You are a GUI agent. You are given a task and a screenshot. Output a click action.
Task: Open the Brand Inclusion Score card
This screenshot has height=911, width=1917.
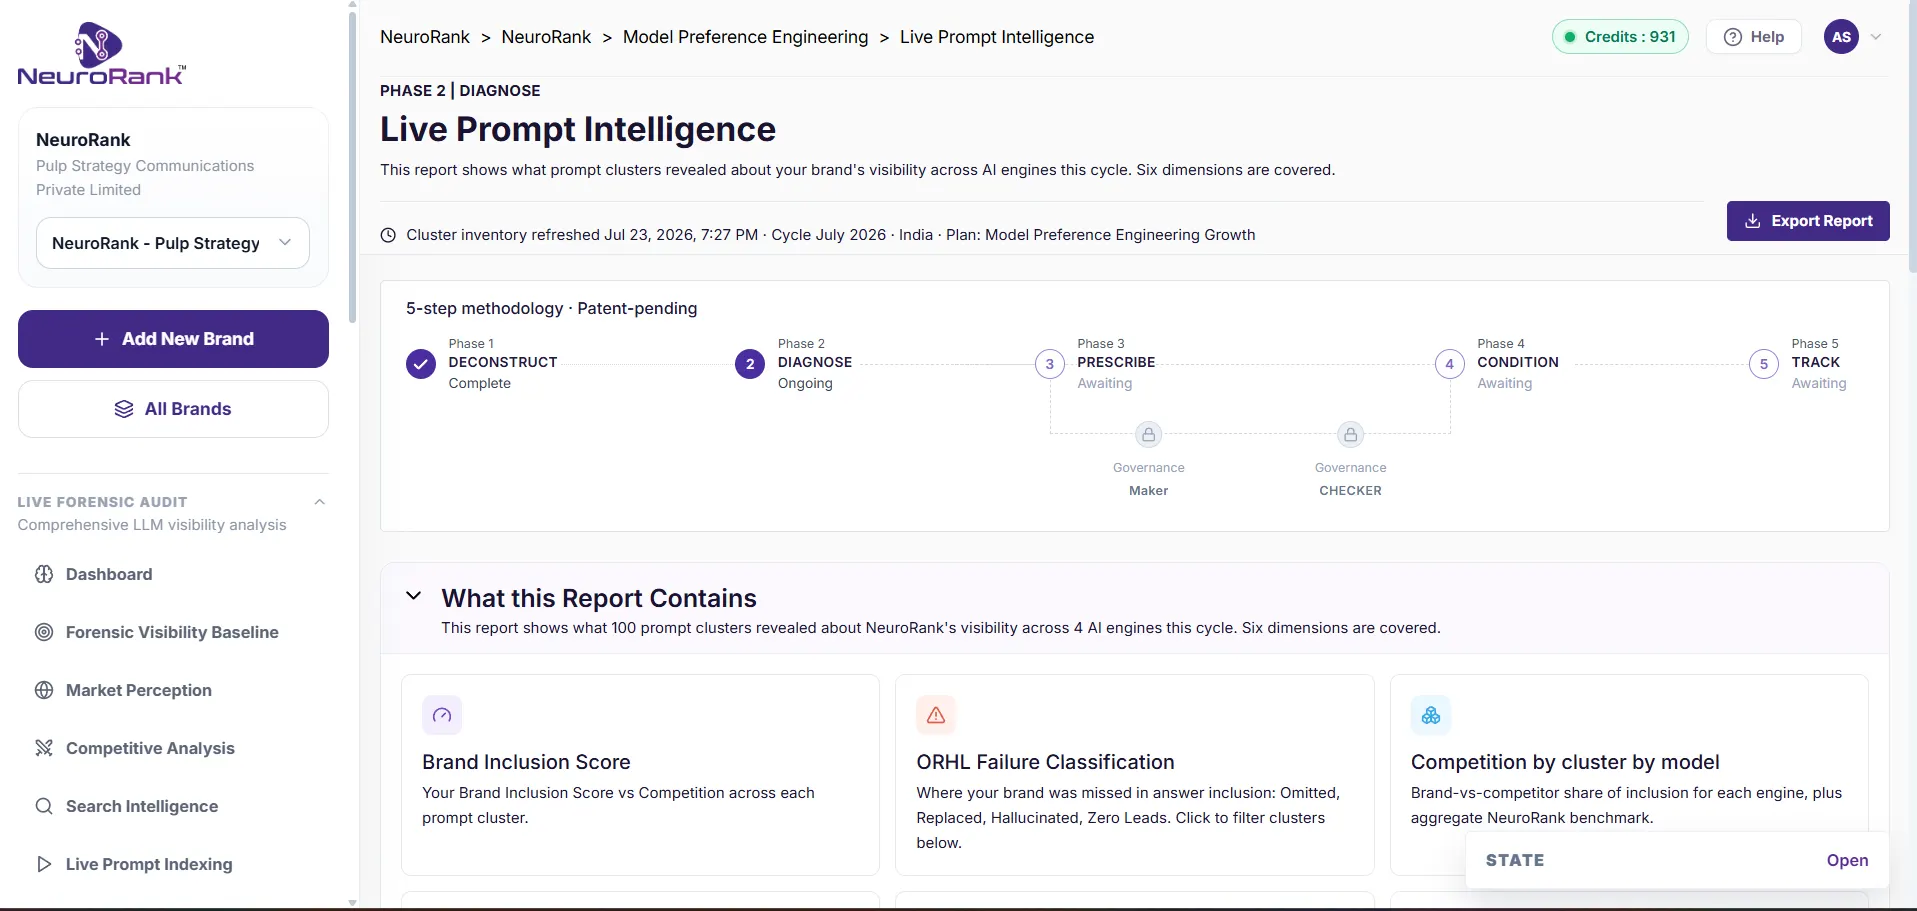click(640, 775)
